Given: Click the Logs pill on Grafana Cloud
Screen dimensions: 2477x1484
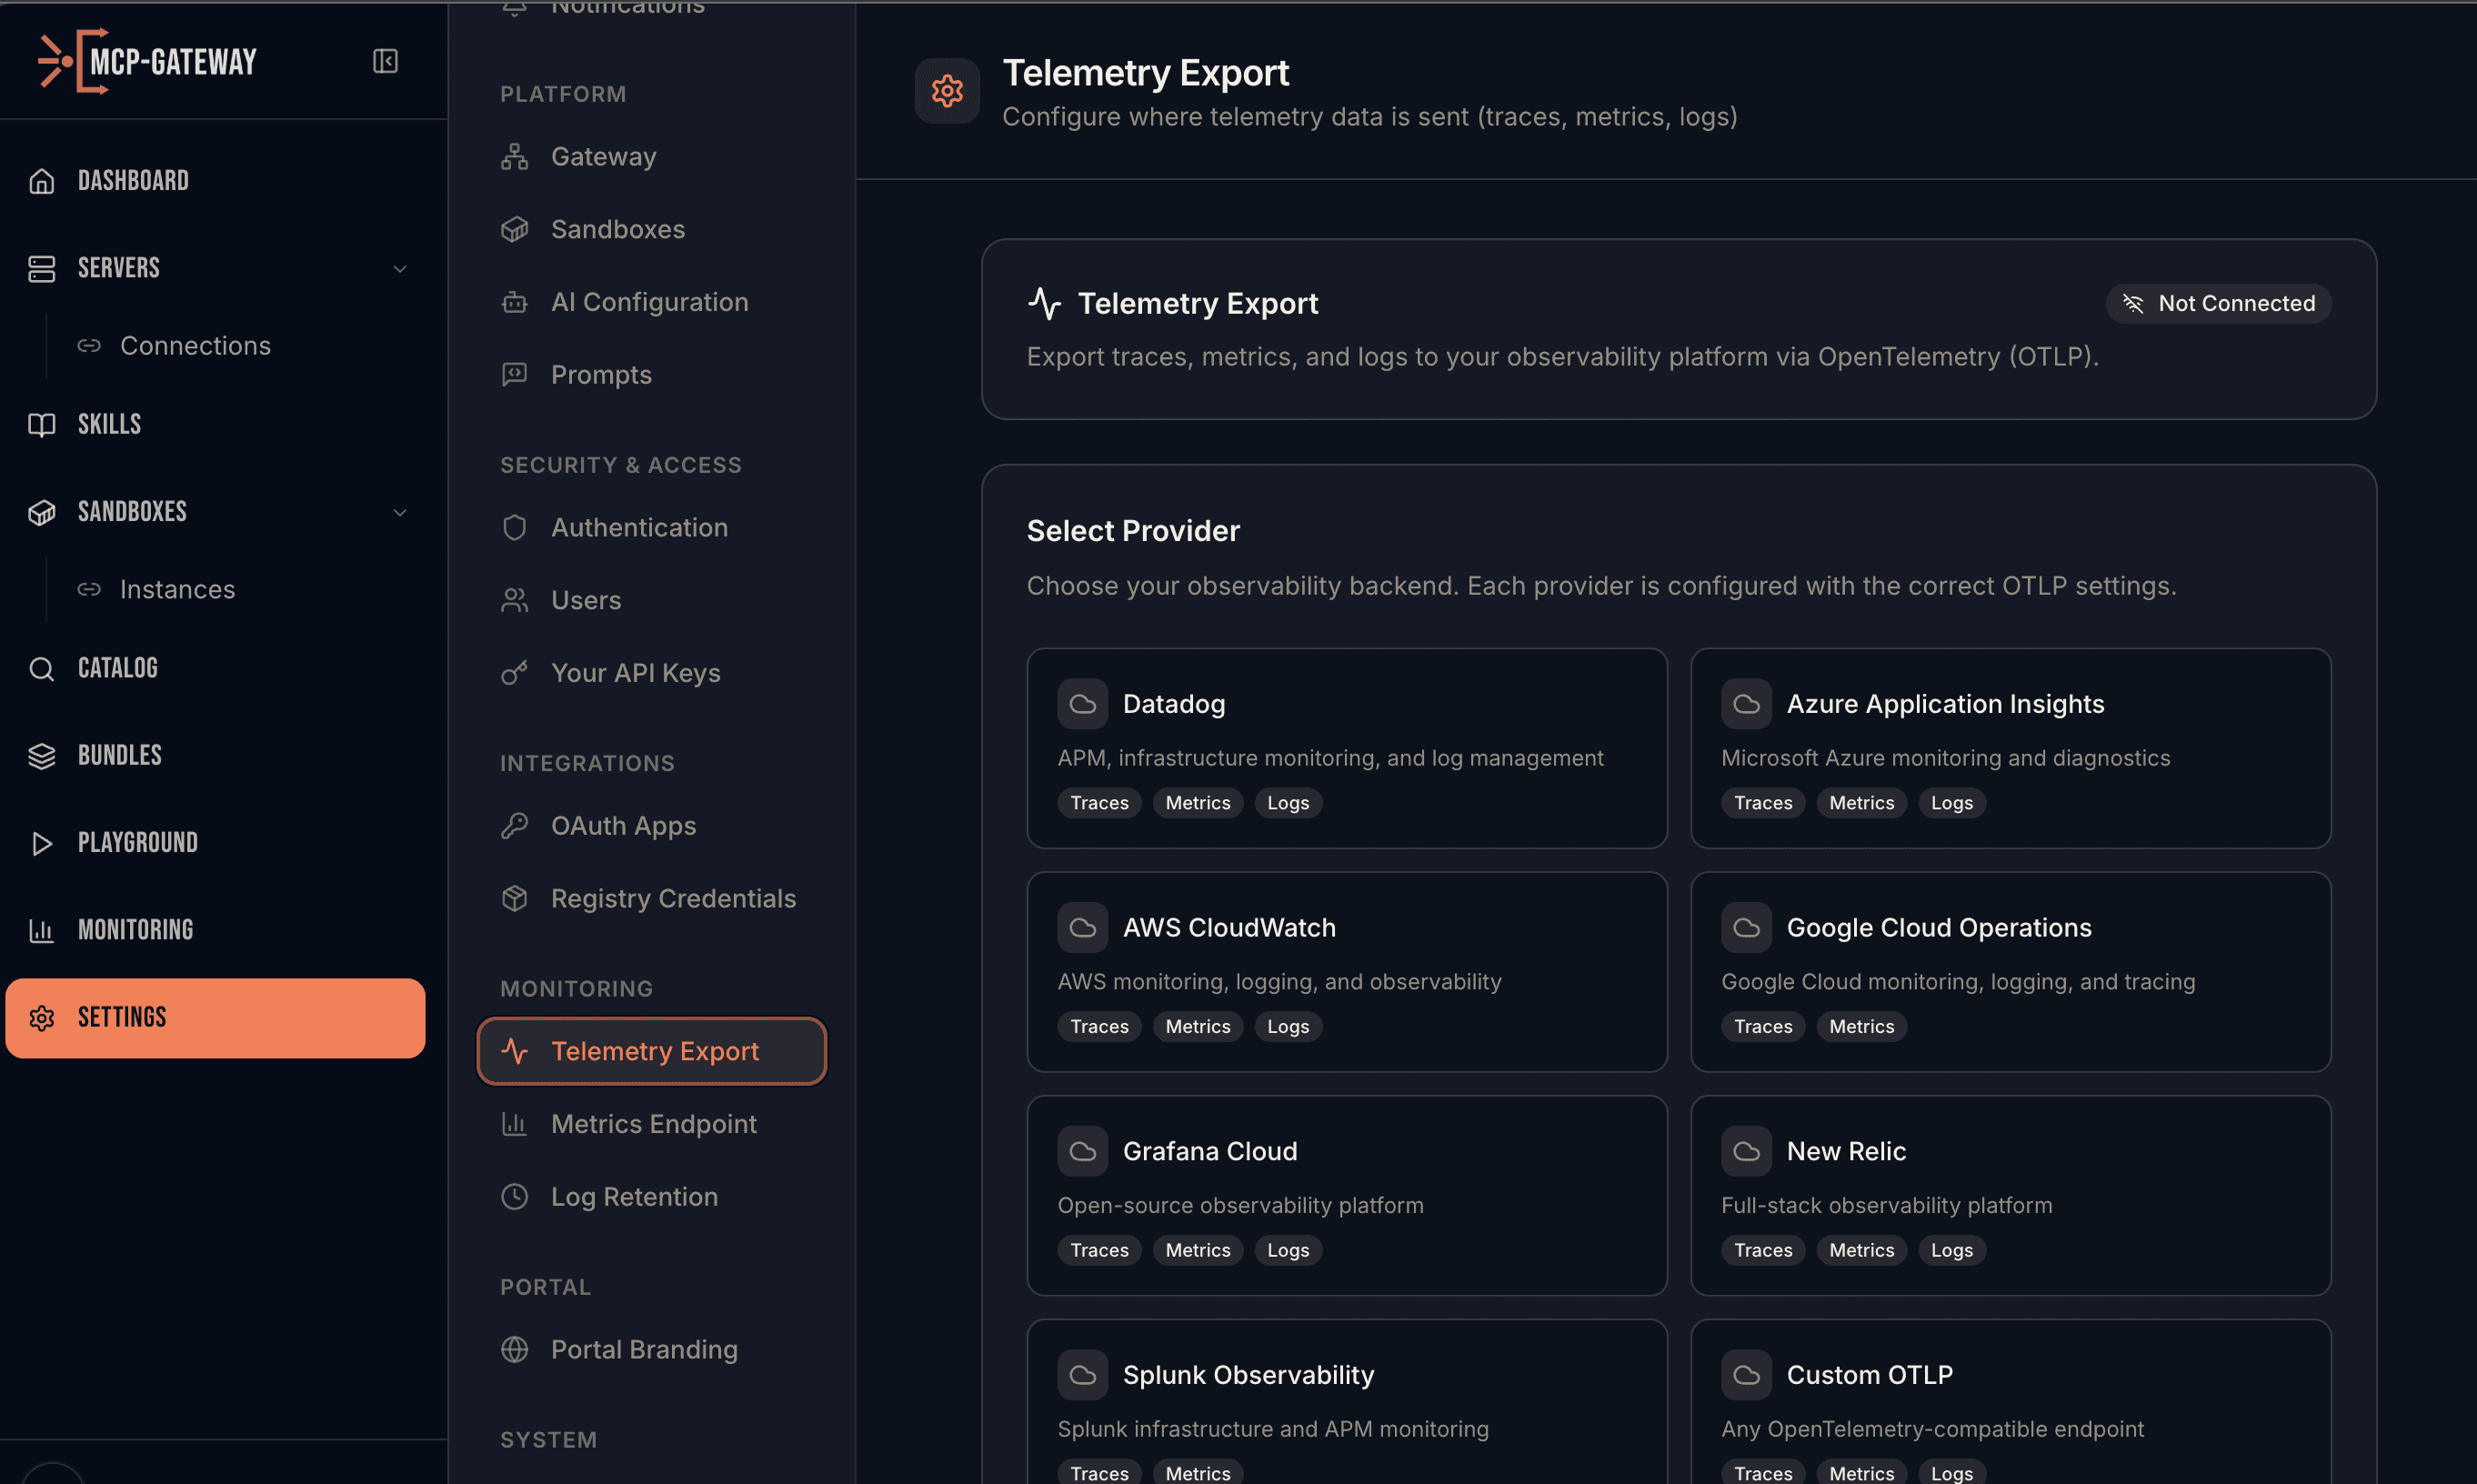Looking at the screenshot, I should pyautogui.click(x=1288, y=1250).
